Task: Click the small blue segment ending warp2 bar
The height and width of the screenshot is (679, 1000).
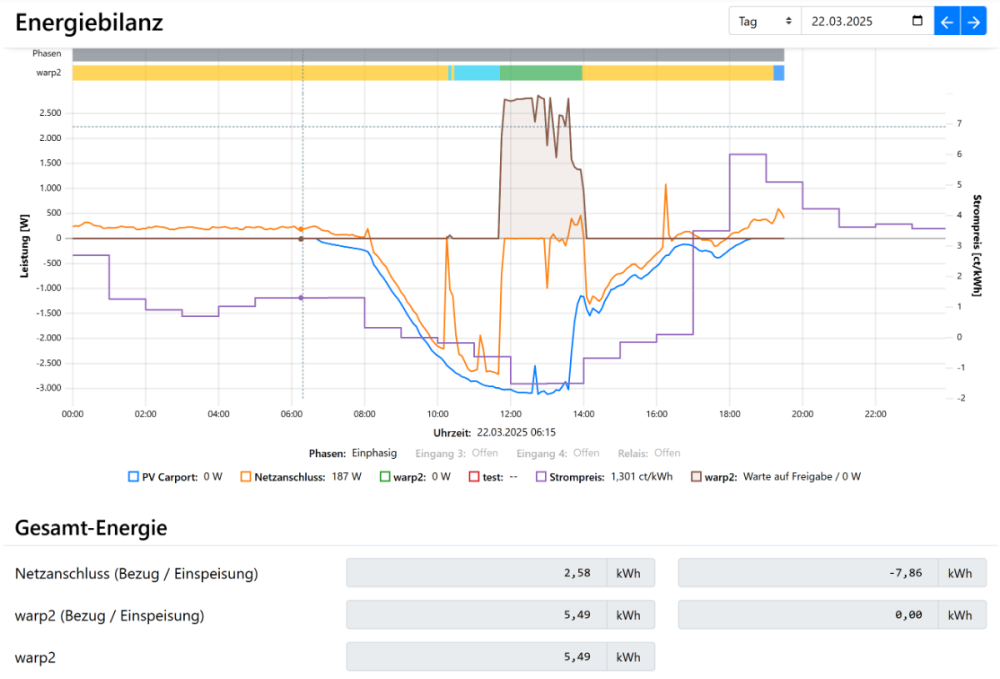Action: pos(779,73)
